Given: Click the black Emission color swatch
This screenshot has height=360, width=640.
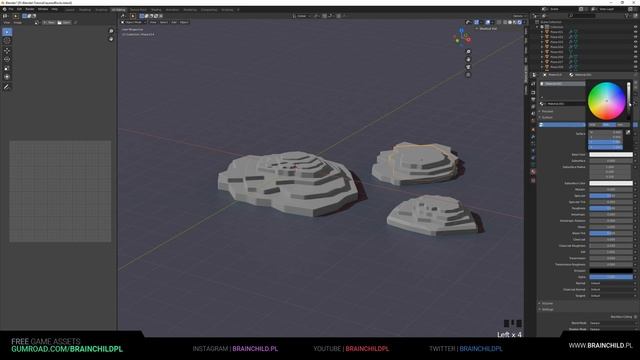Looking at the screenshot, I should tap(611, 271).
